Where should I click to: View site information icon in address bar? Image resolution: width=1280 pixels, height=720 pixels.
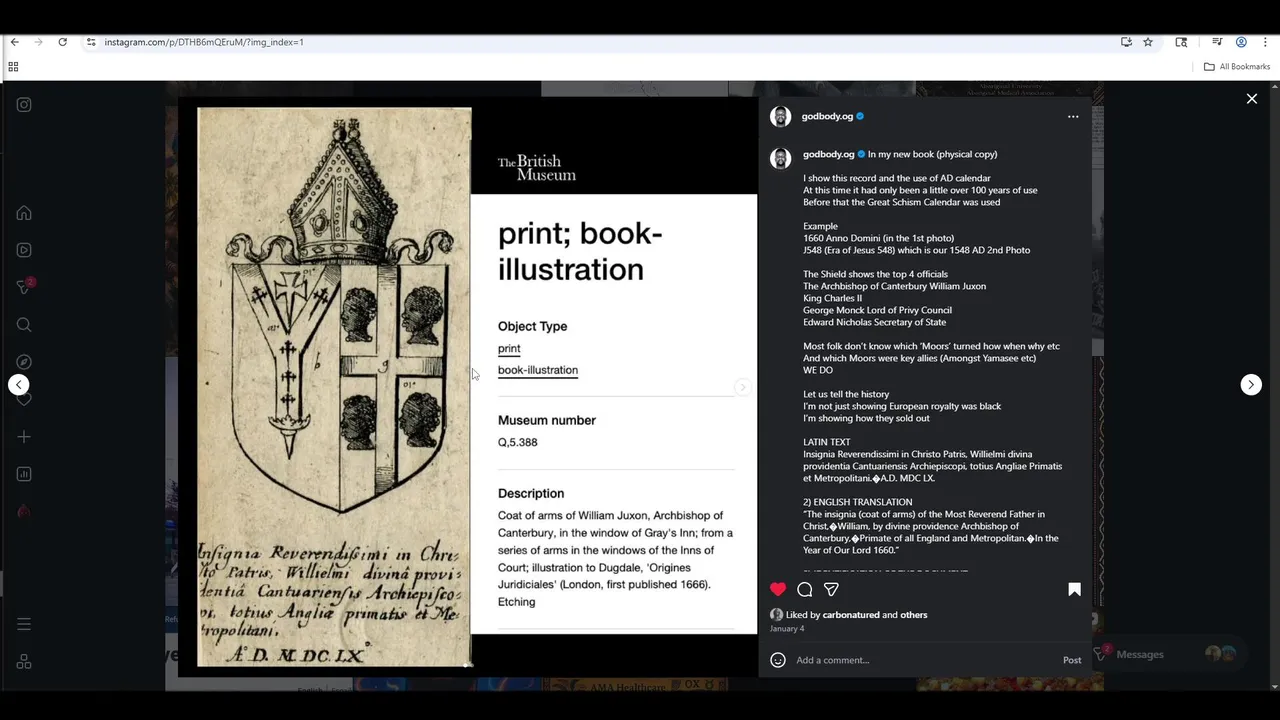[x=90, y=42]
